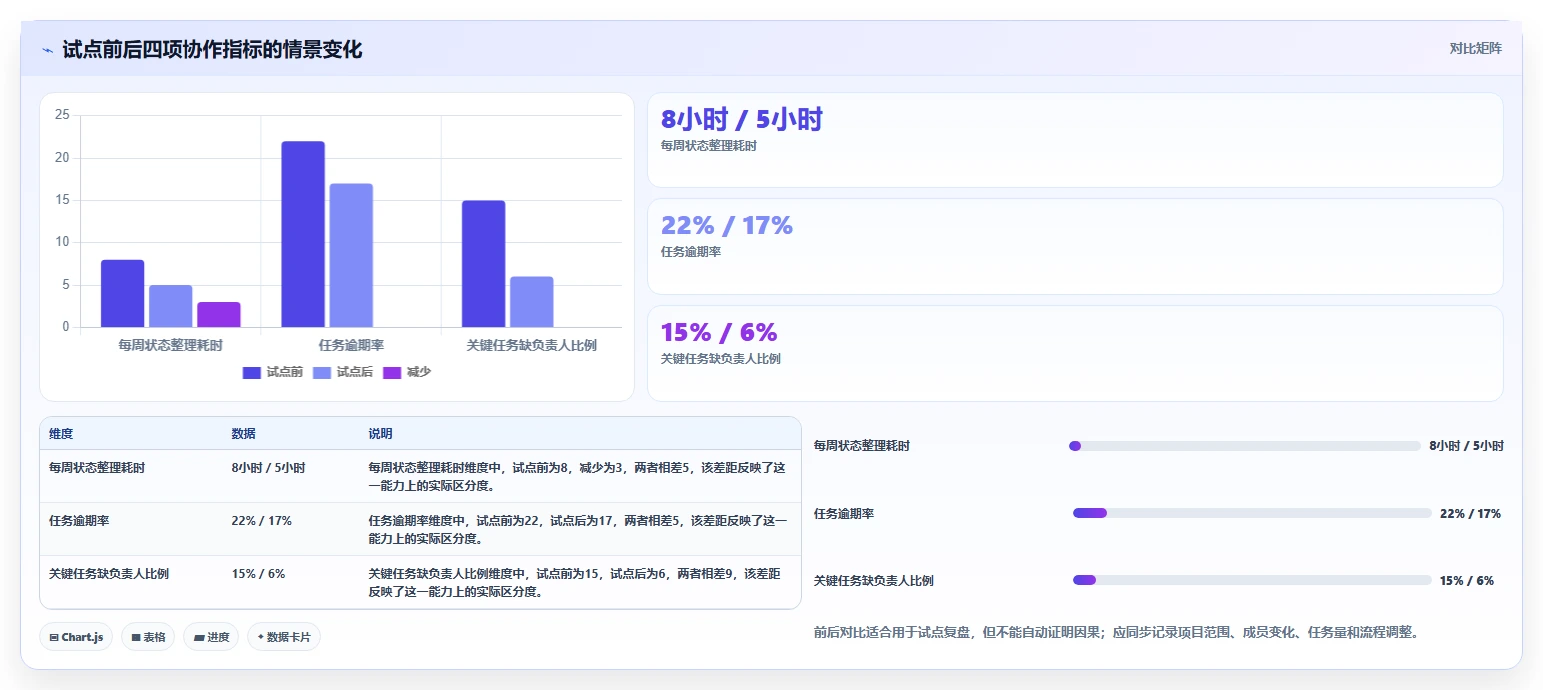Click the 关键任务缺负责人比例 progress bar
This screenshot has height=690, width=1543.
pyautogui.click(x=1252, y=580)
